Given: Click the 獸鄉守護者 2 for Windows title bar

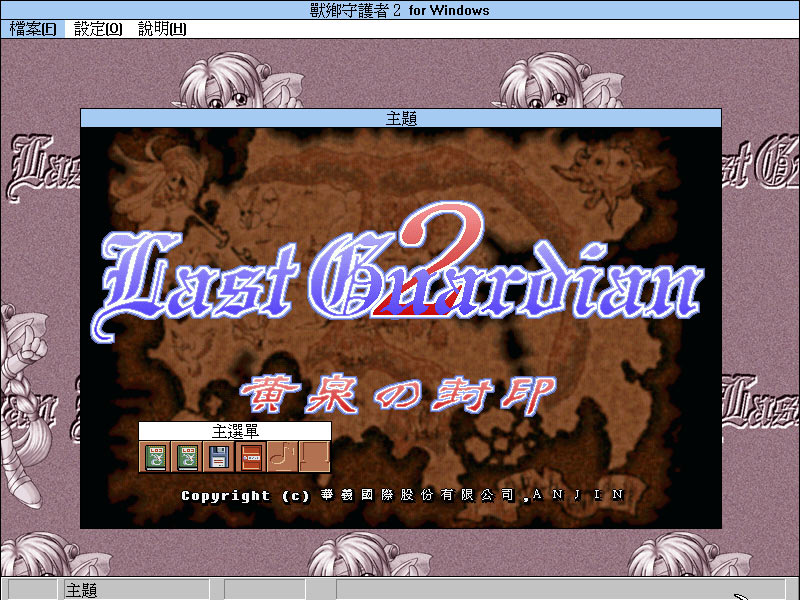Looking at the screenshot, I should point(400,10).
